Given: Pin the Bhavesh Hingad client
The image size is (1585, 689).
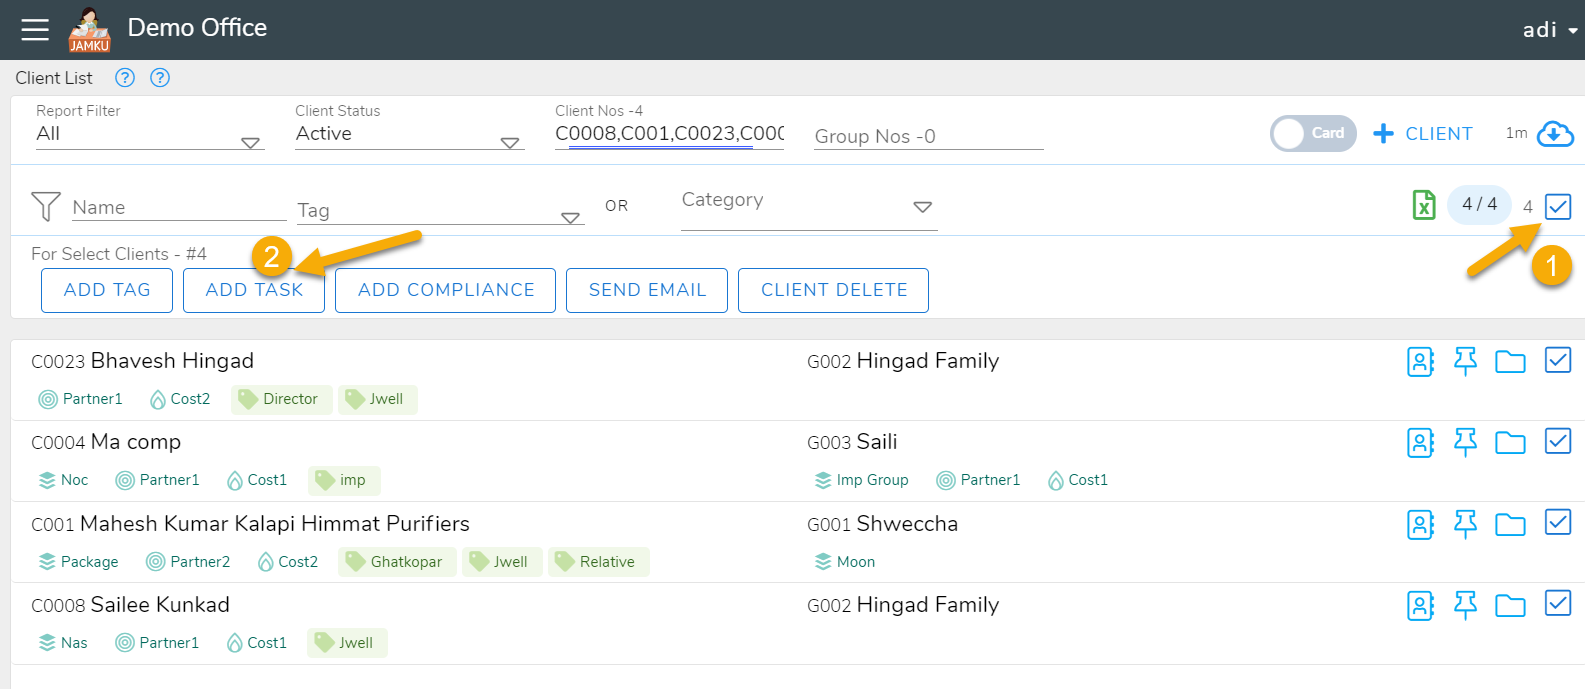Looking at the screenshot, I should (1465, 361).
